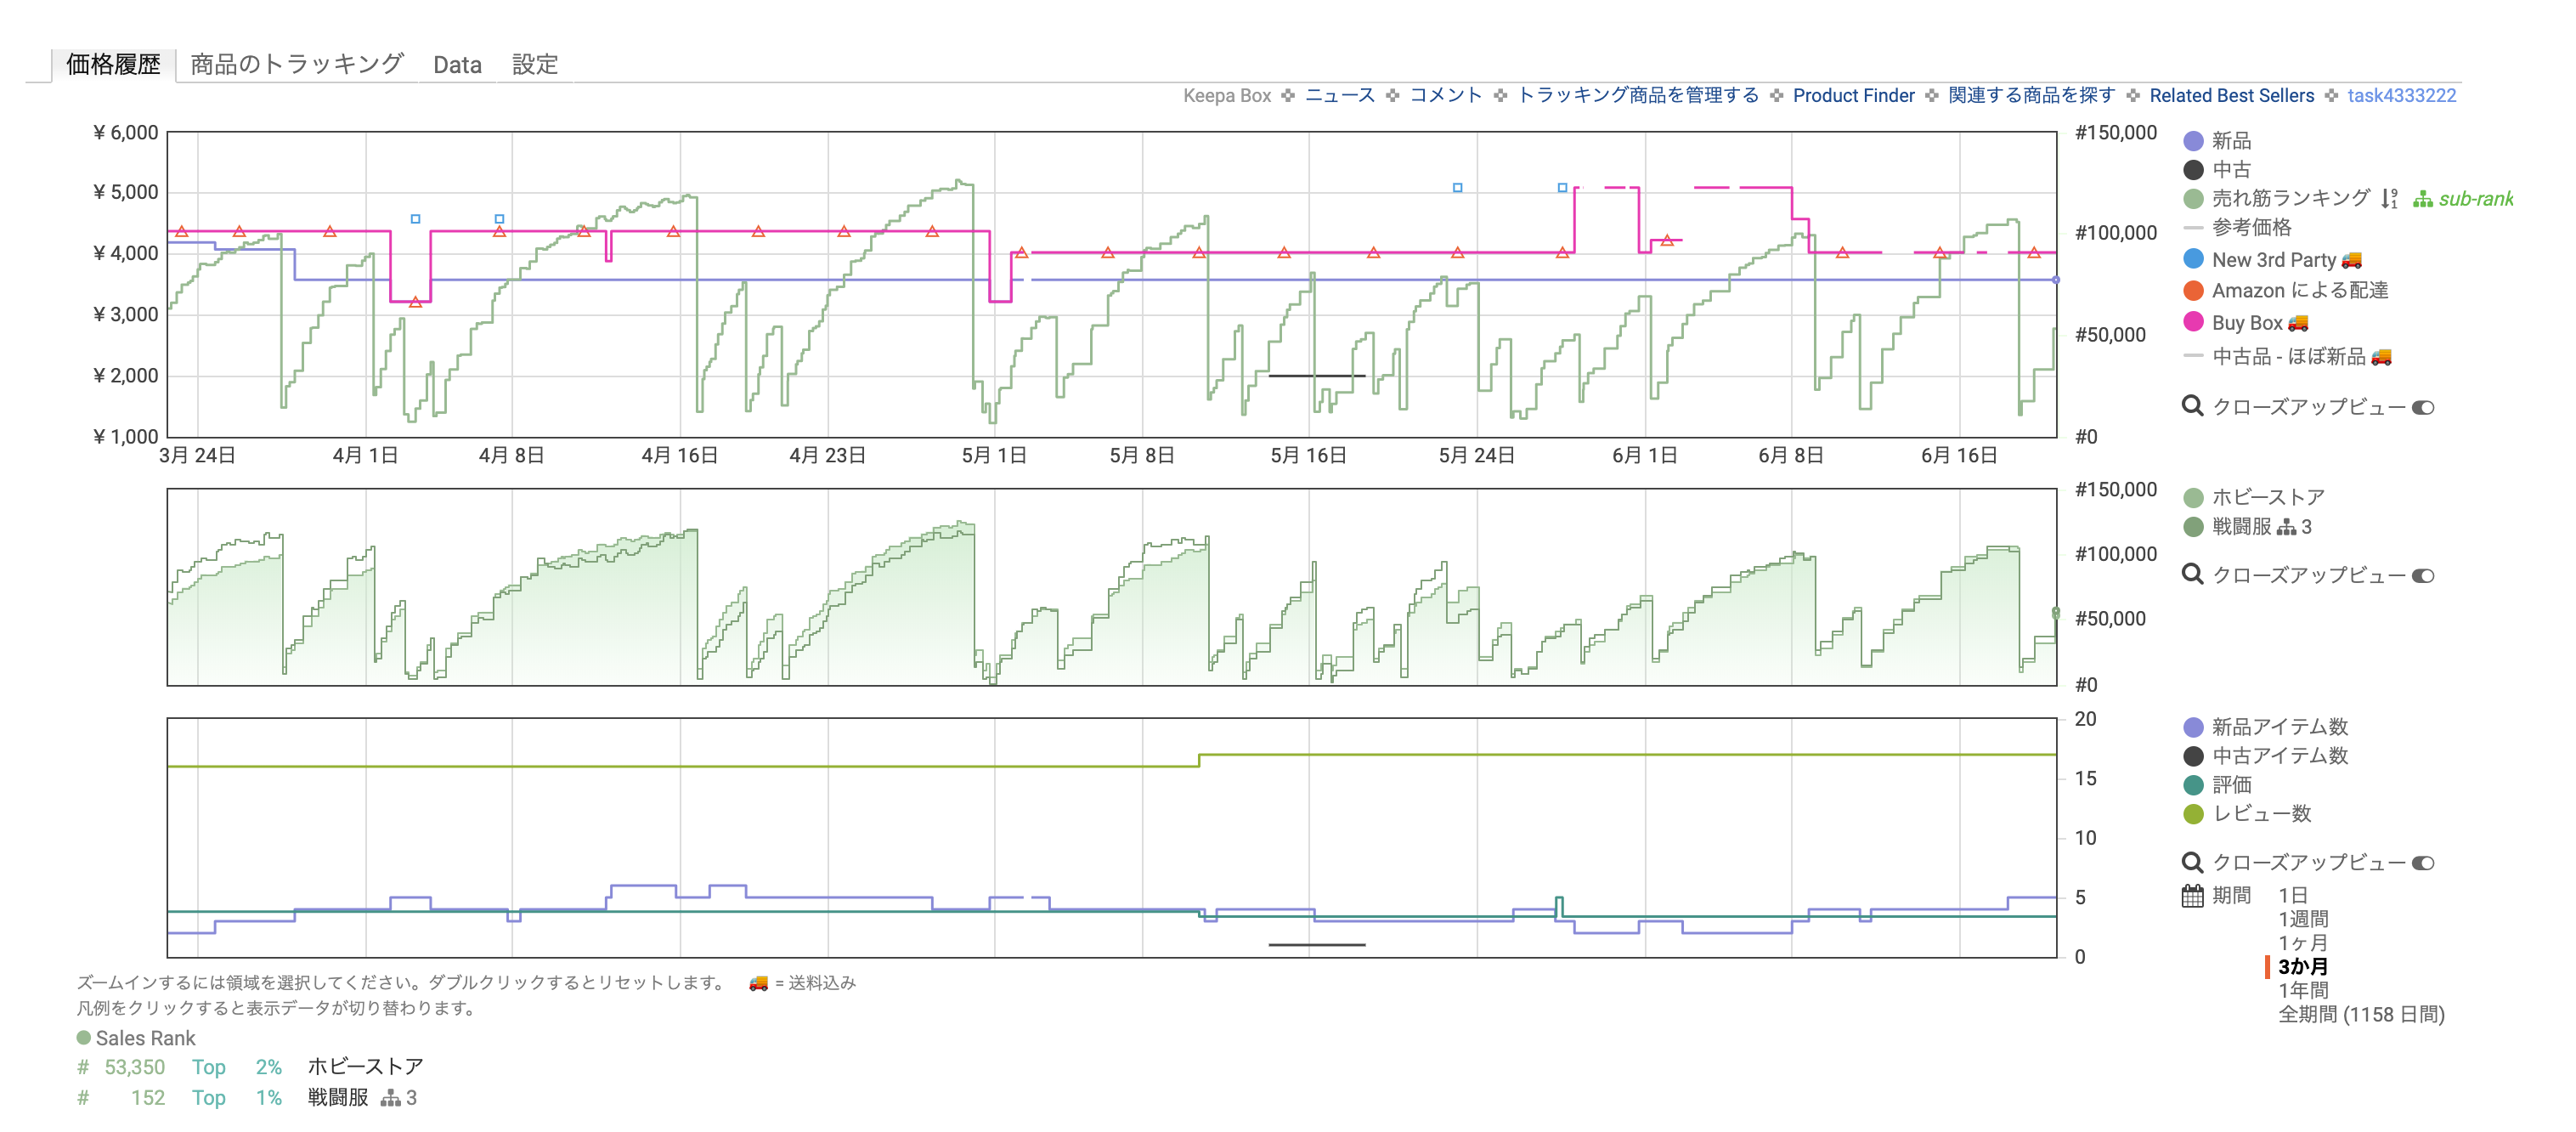
Task: Open Product Finder link
Action: pos(1853,95)
